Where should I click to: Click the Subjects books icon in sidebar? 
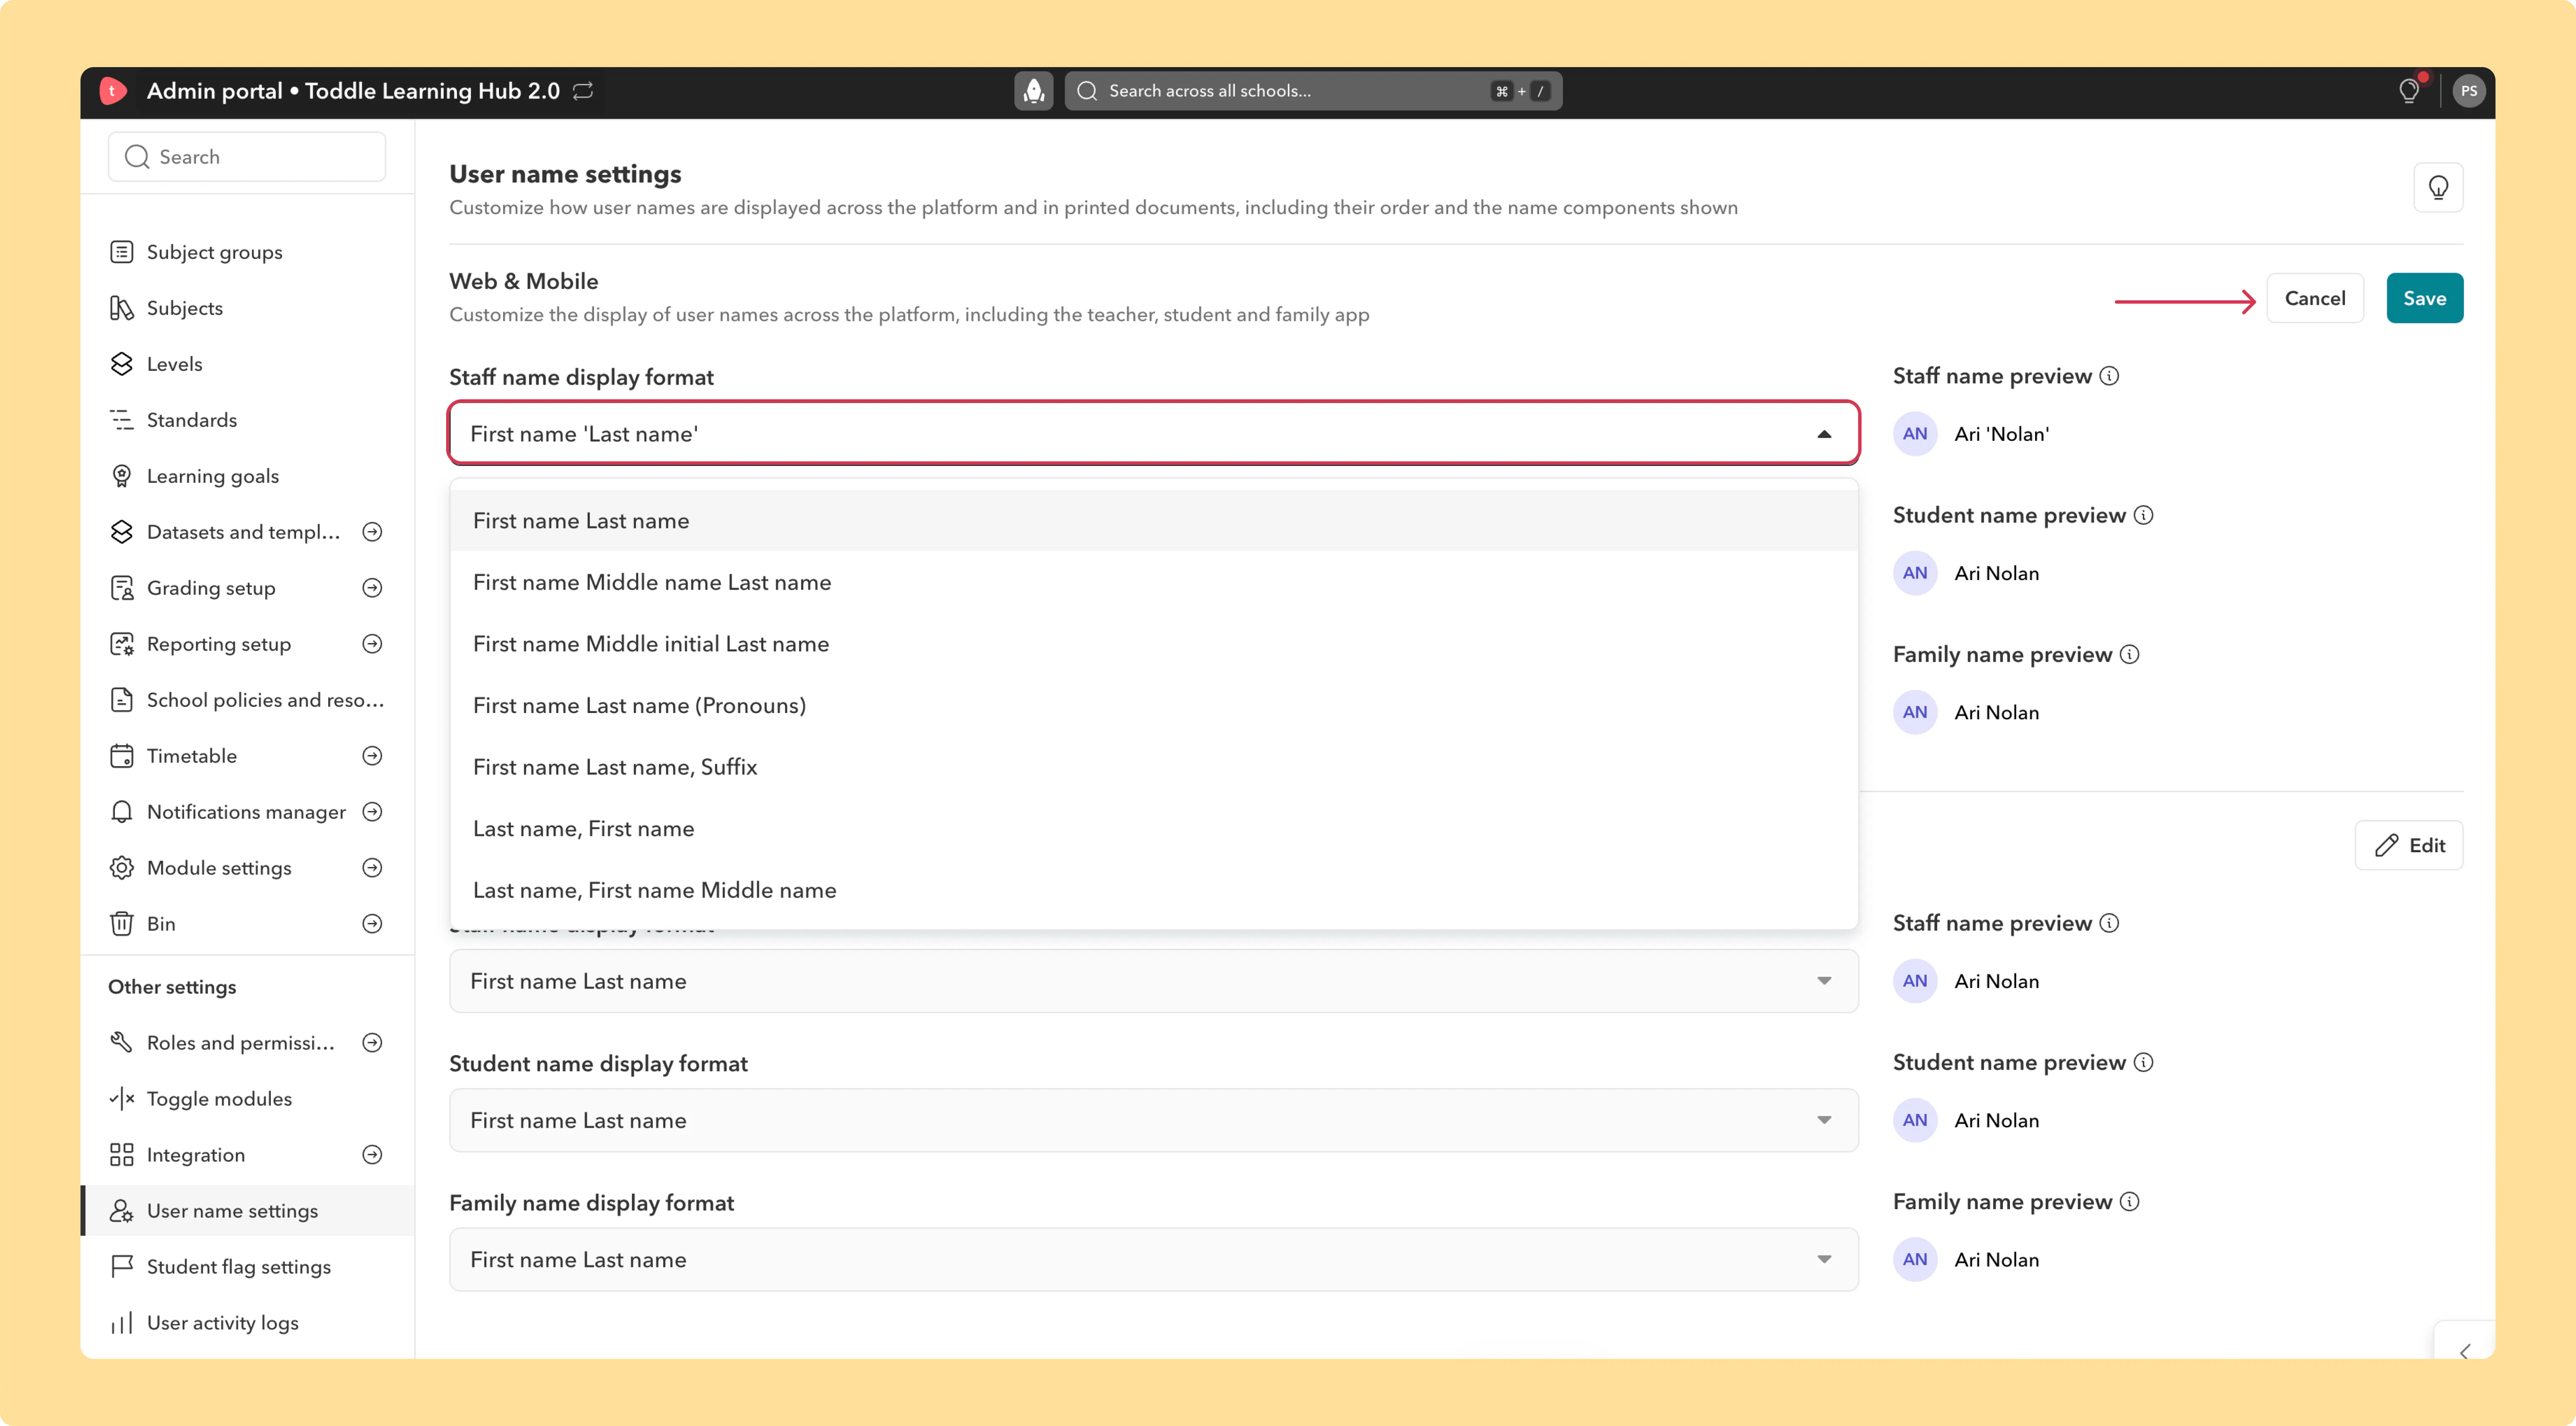click(x=122, y=308)
